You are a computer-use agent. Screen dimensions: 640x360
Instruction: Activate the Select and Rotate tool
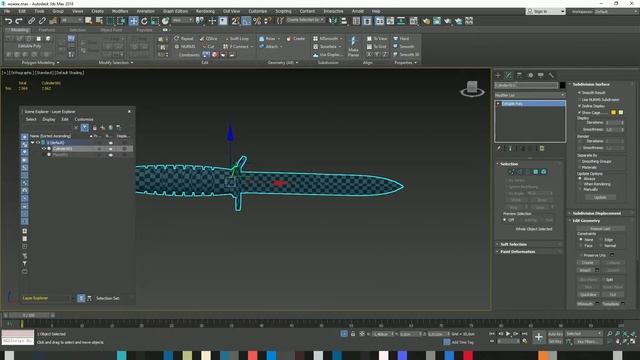coord(144,21)
